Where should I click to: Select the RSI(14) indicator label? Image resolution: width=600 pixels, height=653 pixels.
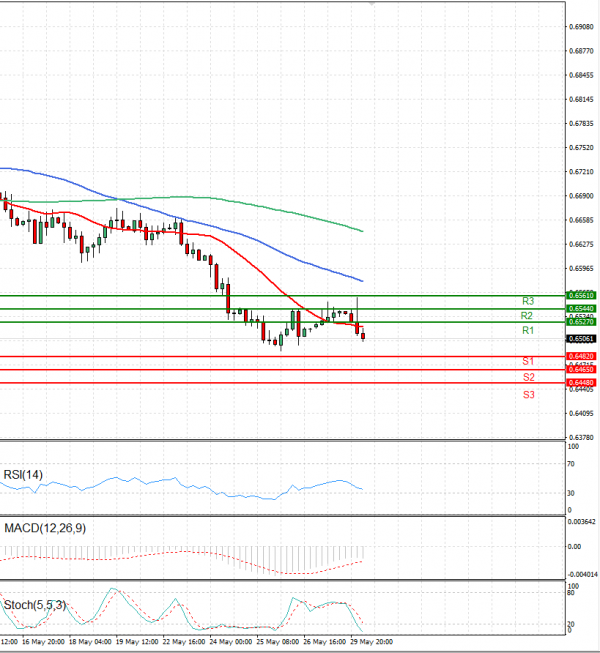23,474
